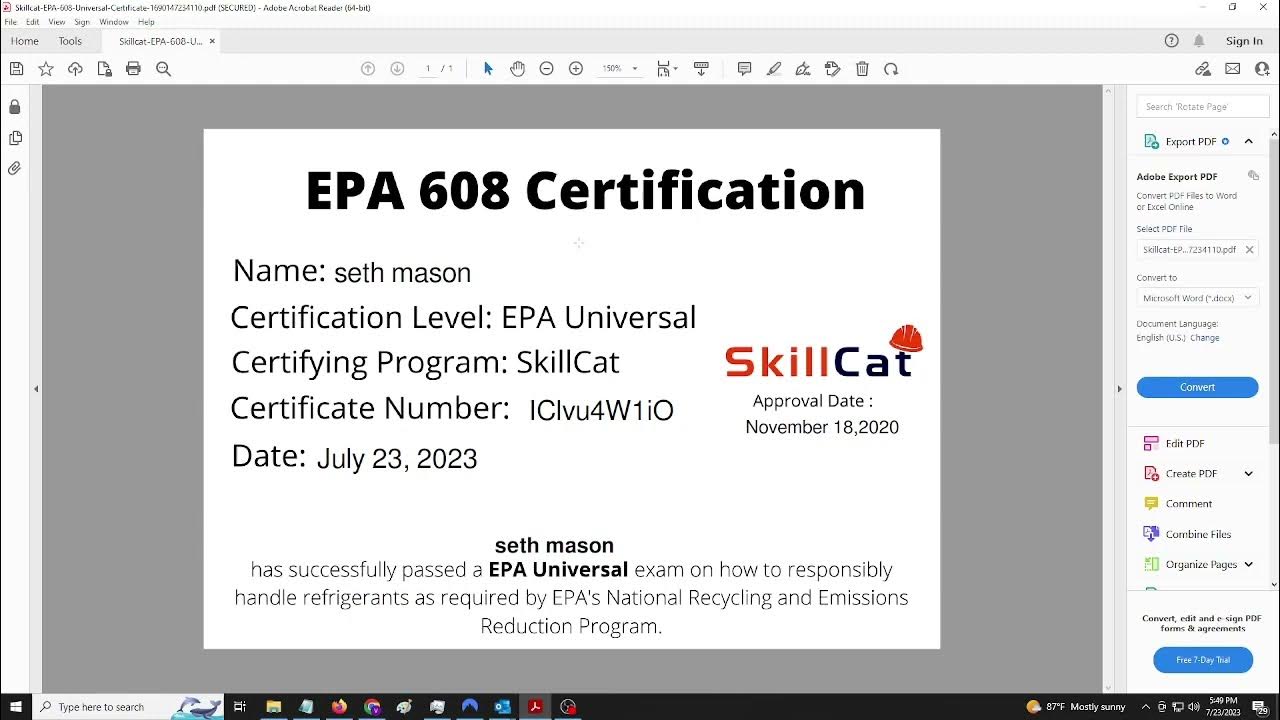Toggle the read mode scrolling icon
This screenshot has height=720, width=1280.
click(701, 69)
